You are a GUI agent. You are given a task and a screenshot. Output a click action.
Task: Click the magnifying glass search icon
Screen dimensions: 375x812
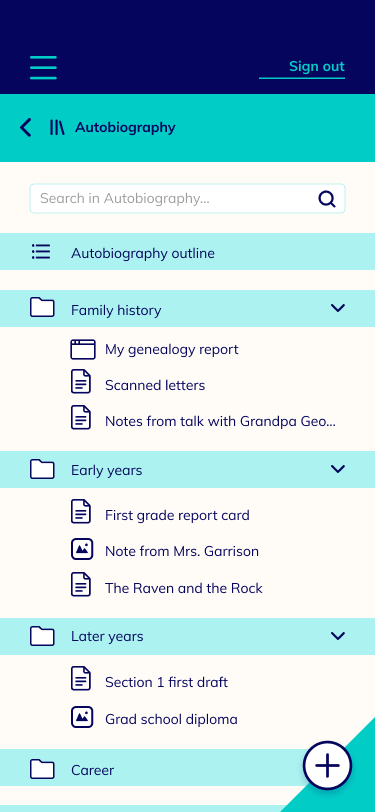pyautogui.click(x=327, y=199)
